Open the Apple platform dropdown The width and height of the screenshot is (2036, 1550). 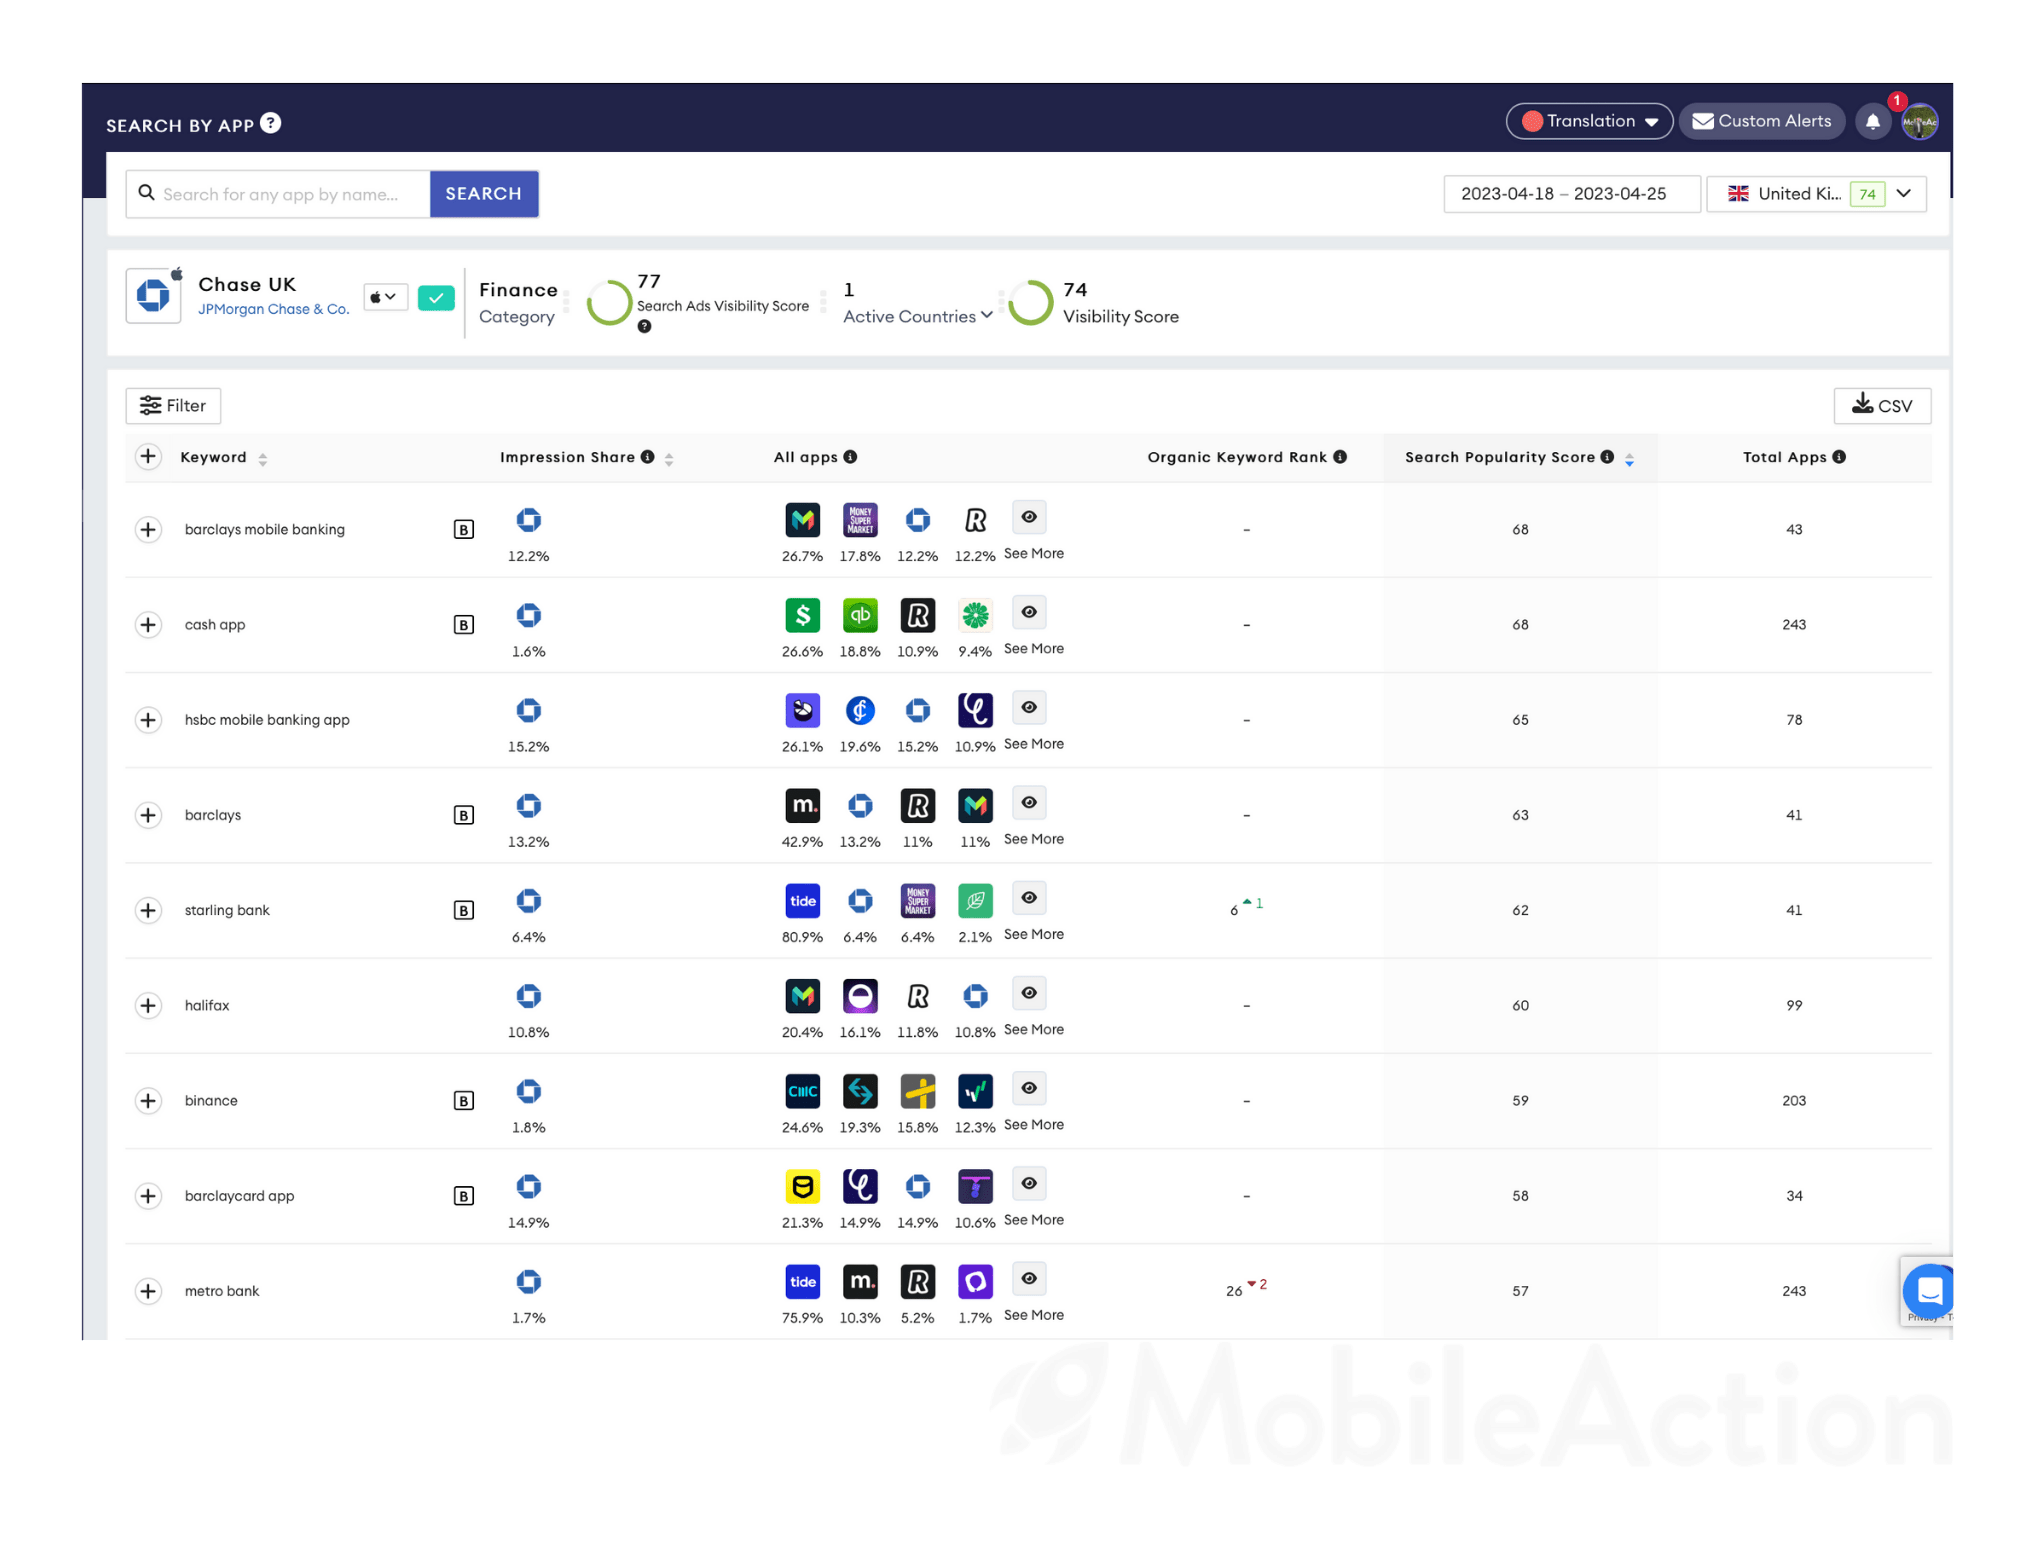pos(384,297)
